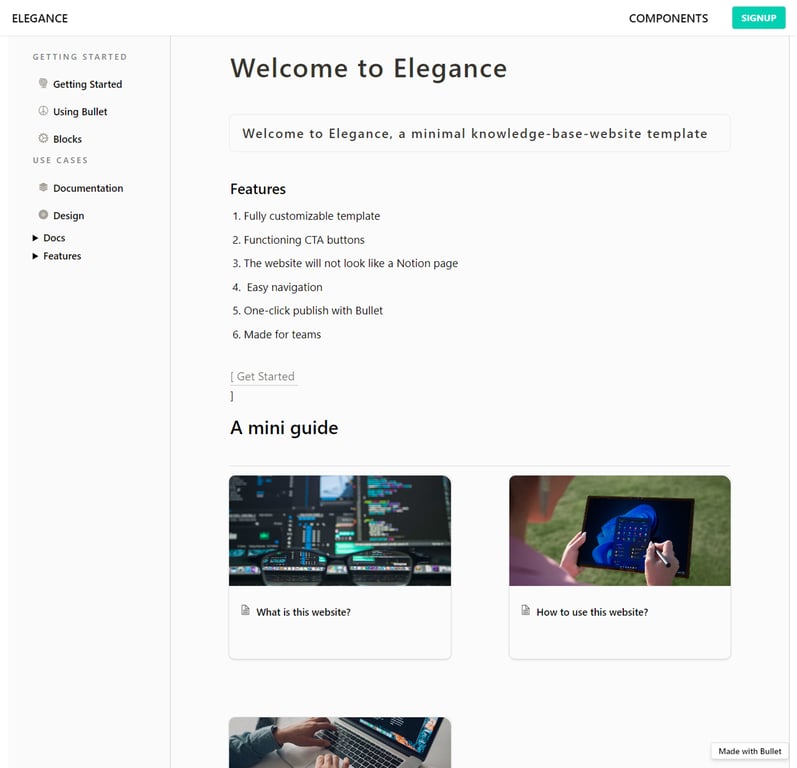
Task: Go to the Elegance home logo
Action: click(40, 18)
